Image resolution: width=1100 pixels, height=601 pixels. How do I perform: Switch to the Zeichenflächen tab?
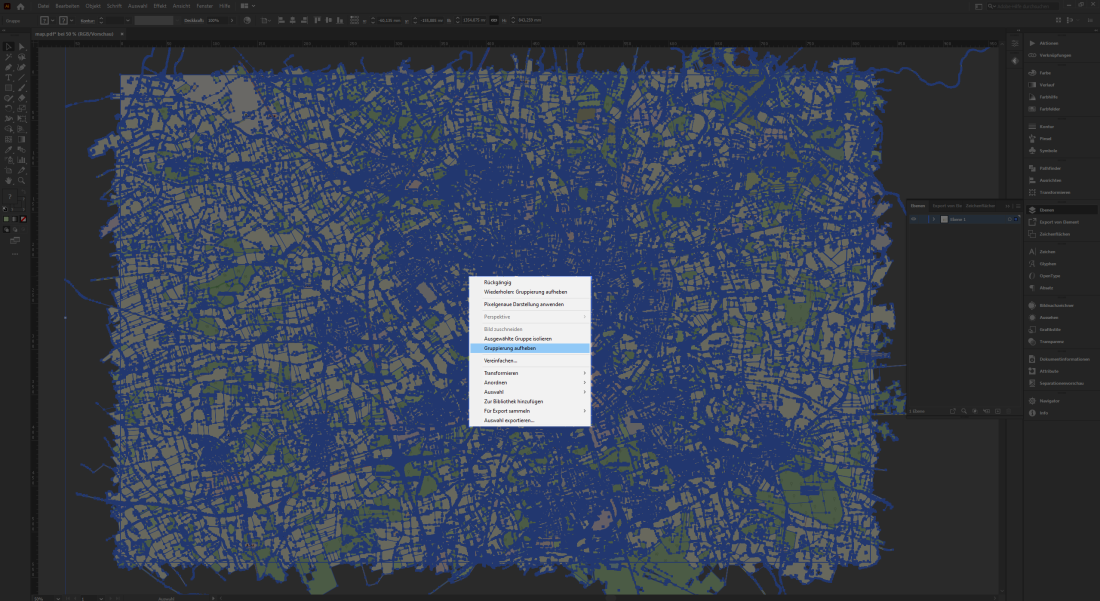(980, 205)
